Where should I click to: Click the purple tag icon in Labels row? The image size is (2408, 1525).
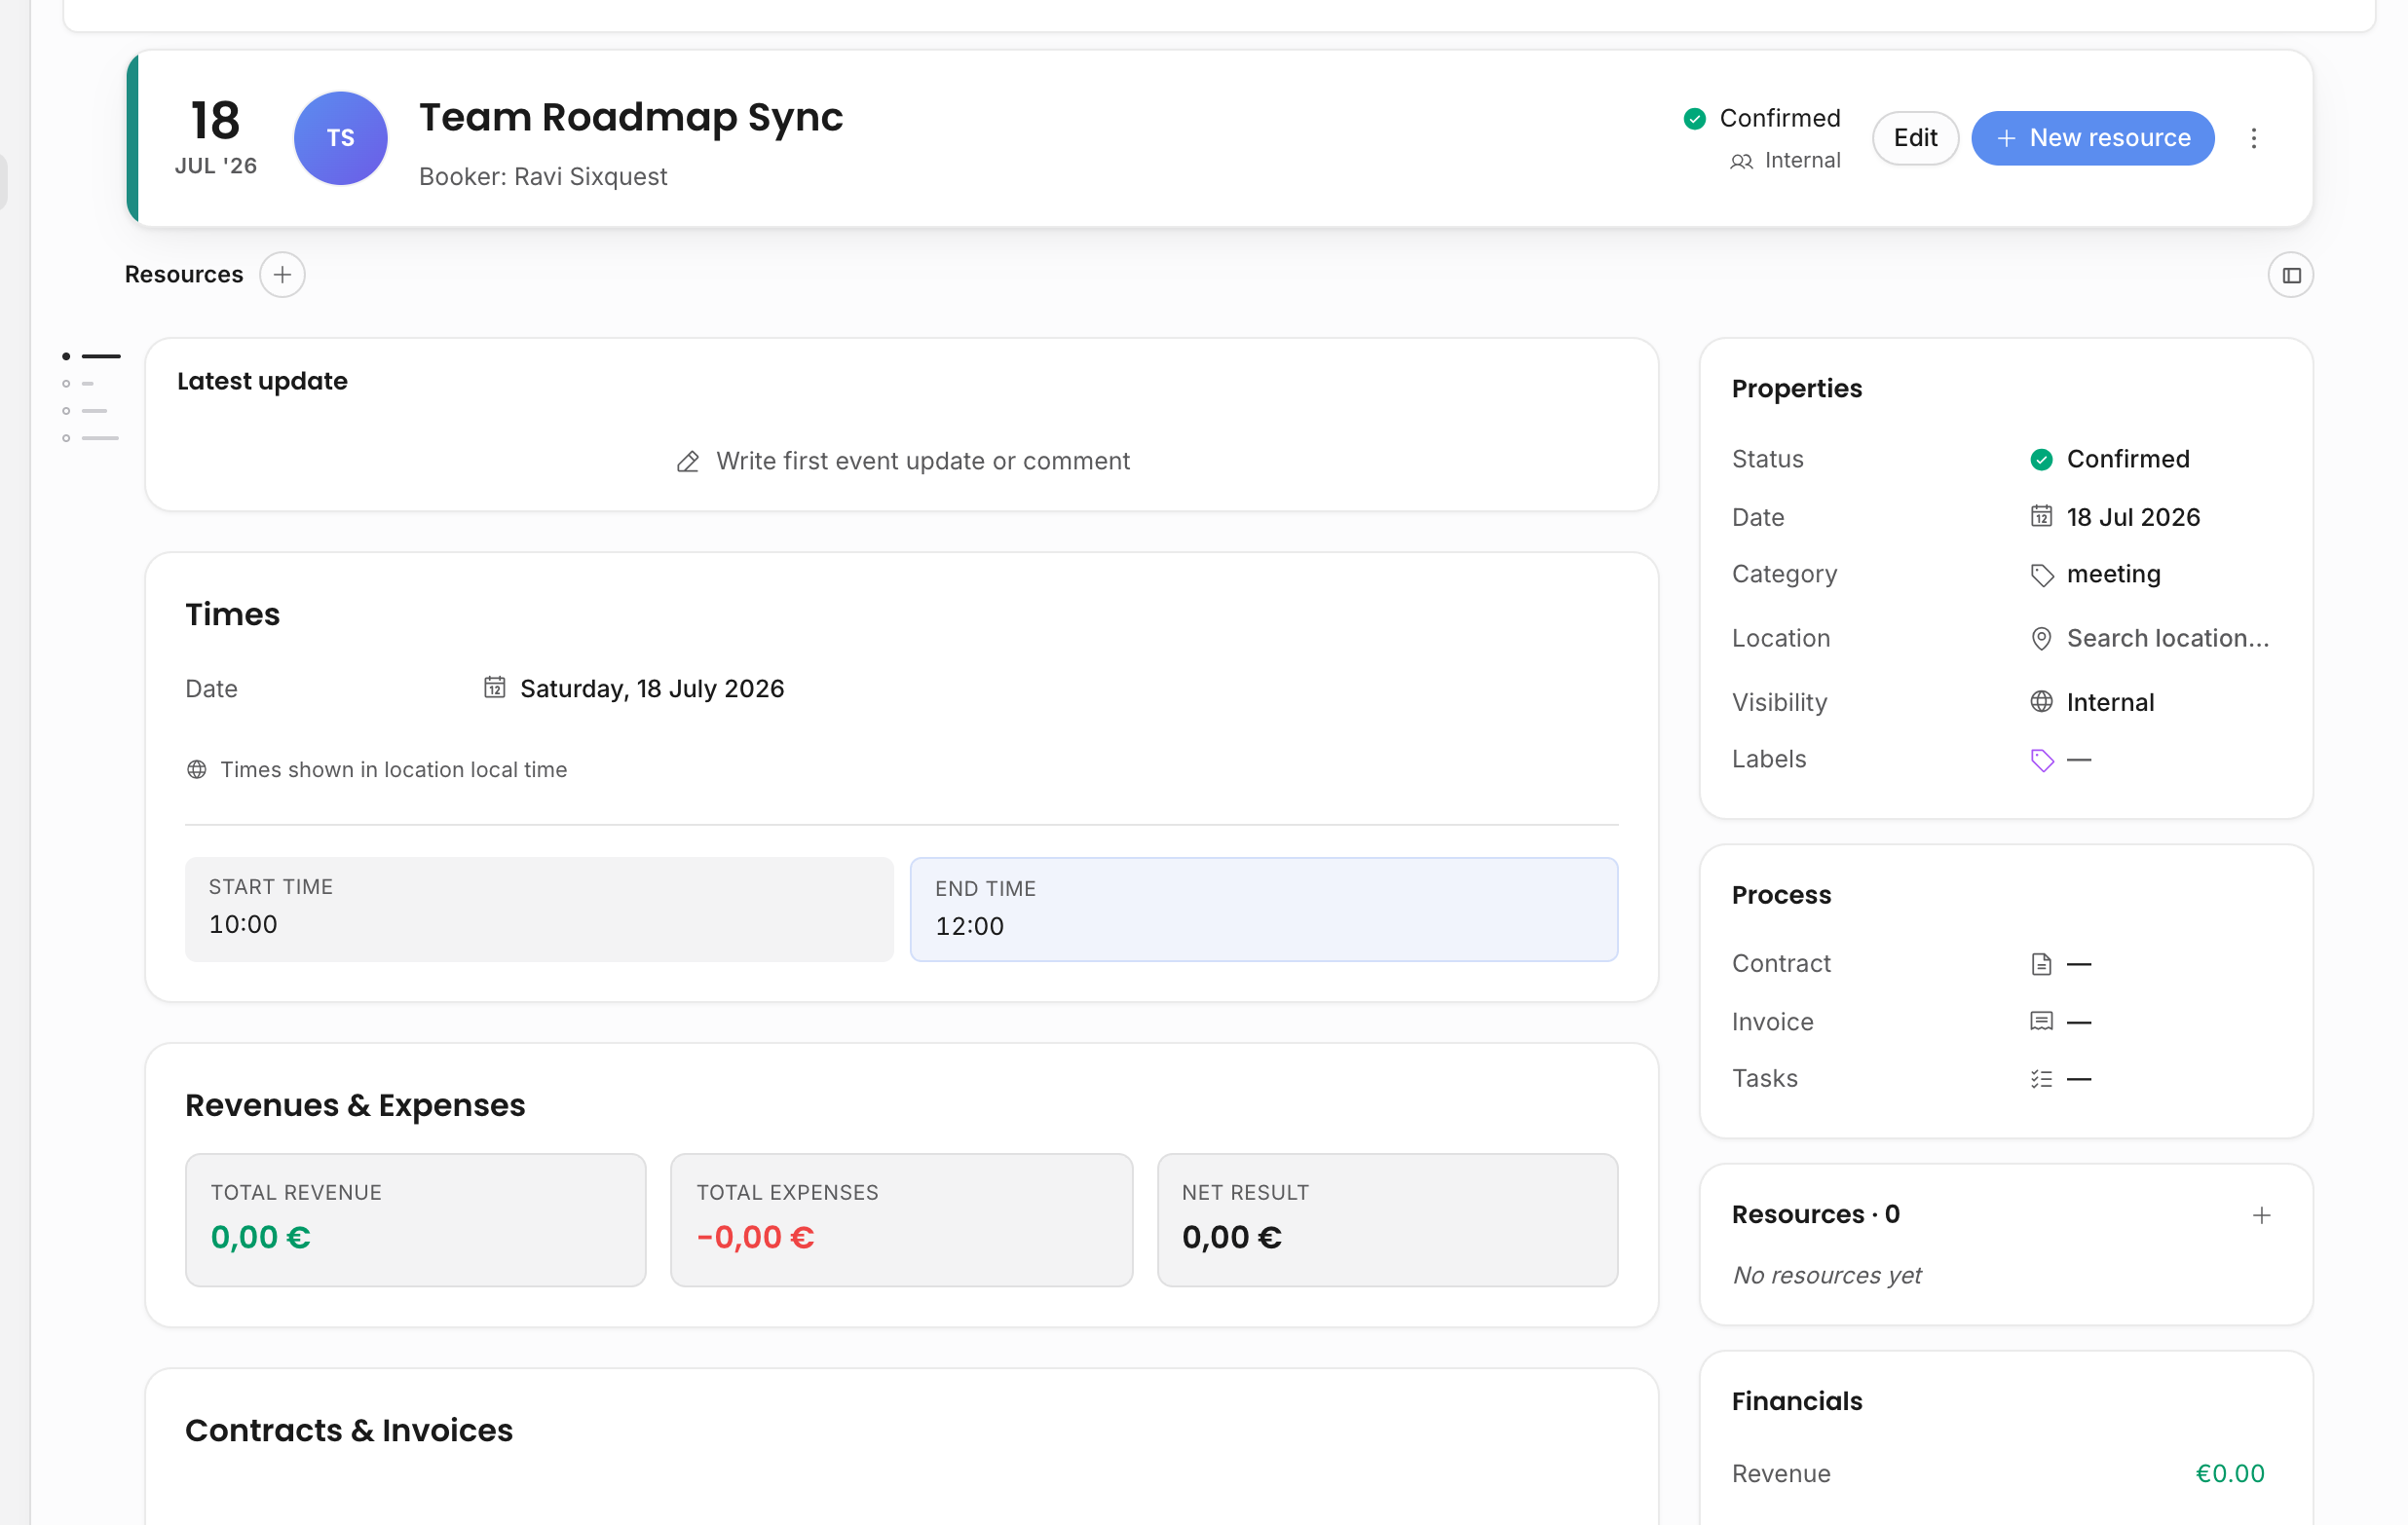pyautogui.click(x=2041, y=760)
